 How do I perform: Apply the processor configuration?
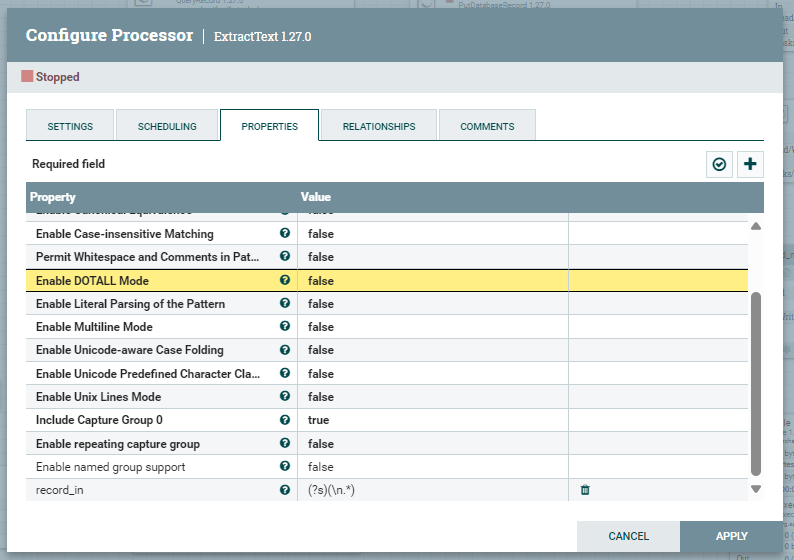pos(731,536)
